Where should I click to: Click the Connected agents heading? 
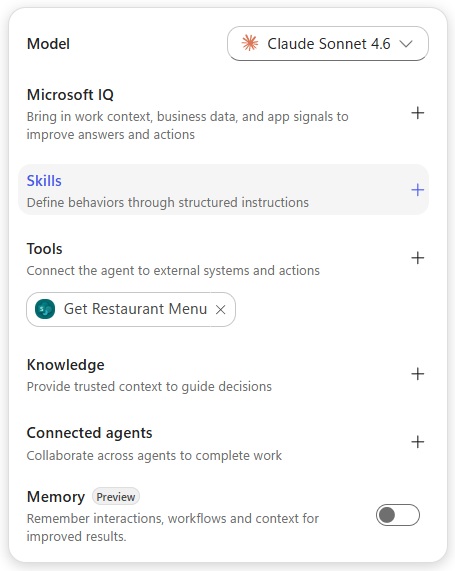point(89,433)
